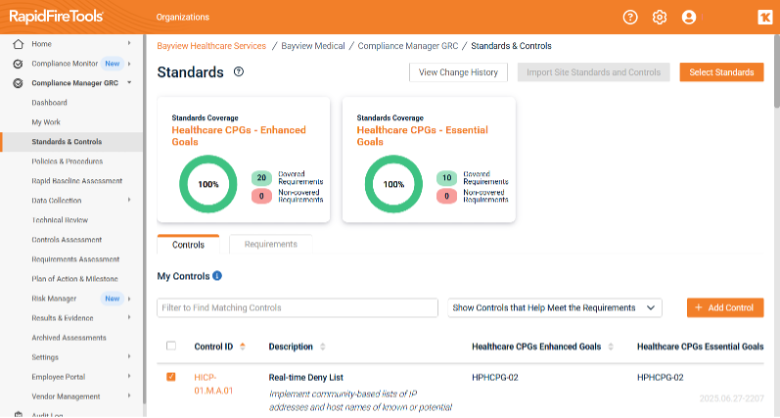This screenshot has height=418, width=780.
Task: Open Healthcare CPGs - Enhanced Goals title link
Action: [x=239, y=136]
